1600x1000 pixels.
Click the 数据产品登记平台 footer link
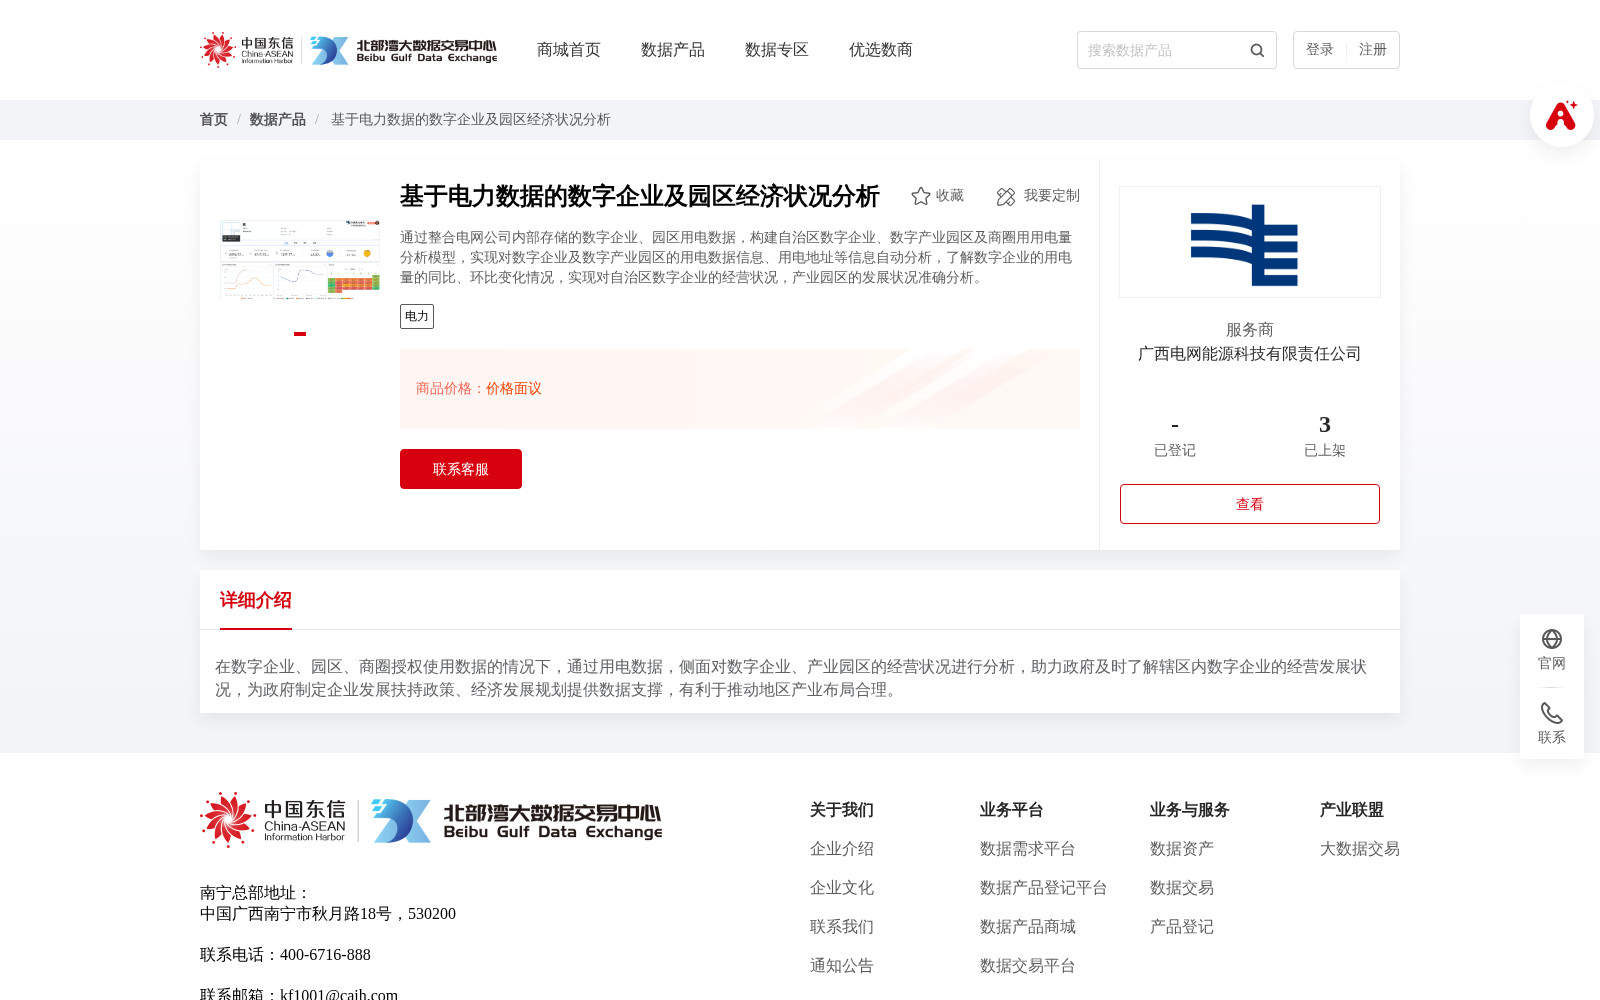coord(1044,888)
